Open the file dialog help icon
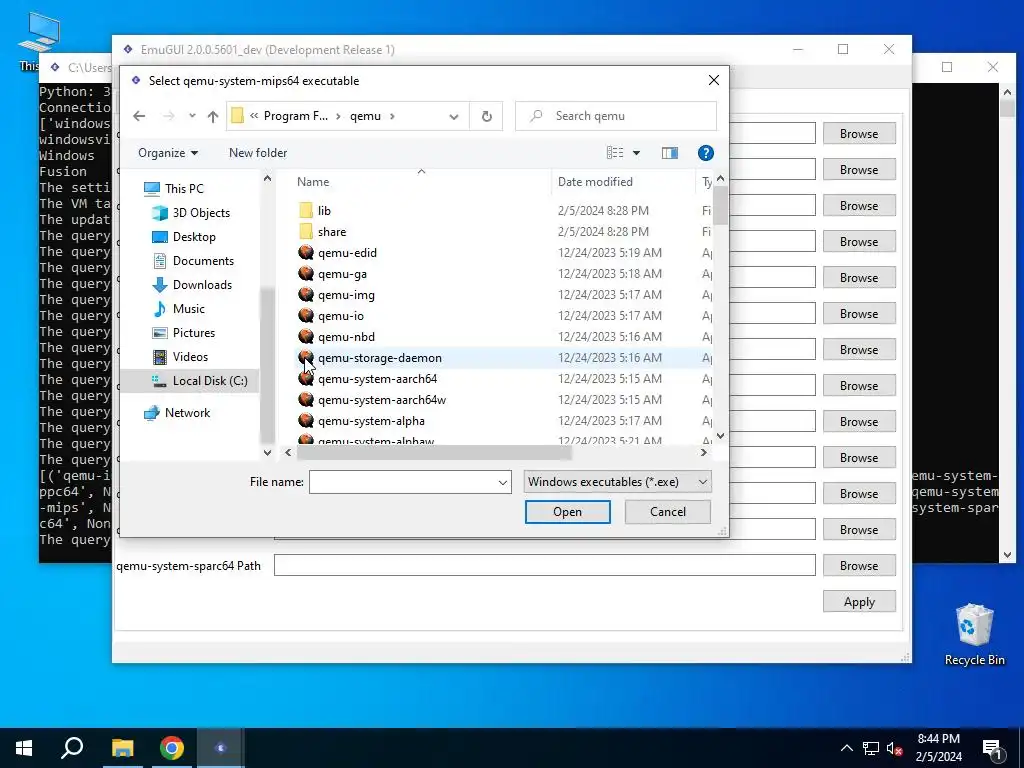This screenshot has height=768, width=1024. (705, 153)
